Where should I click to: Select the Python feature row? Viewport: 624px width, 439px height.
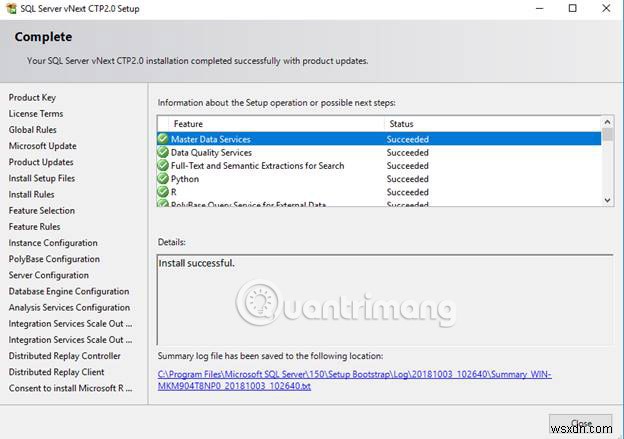[x=379, y=179]
